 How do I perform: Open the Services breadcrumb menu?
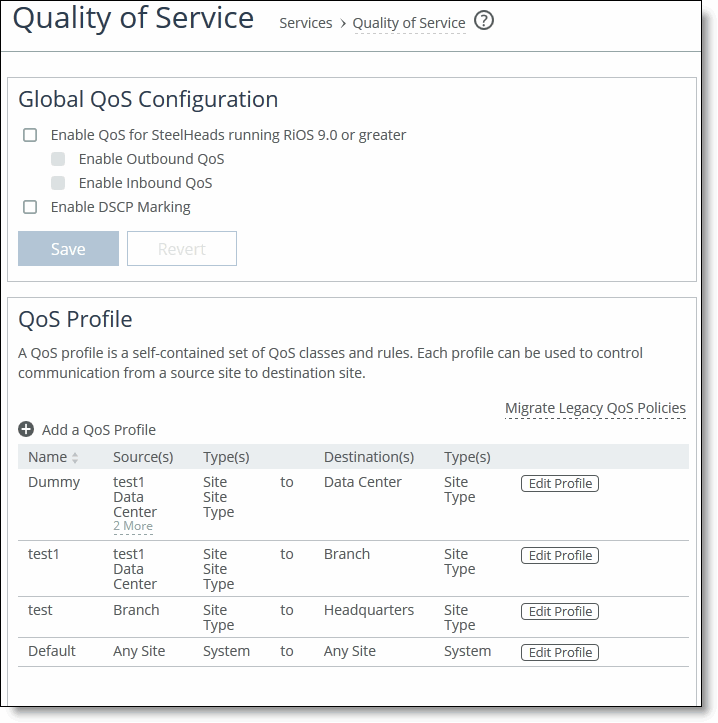(305, 23)
